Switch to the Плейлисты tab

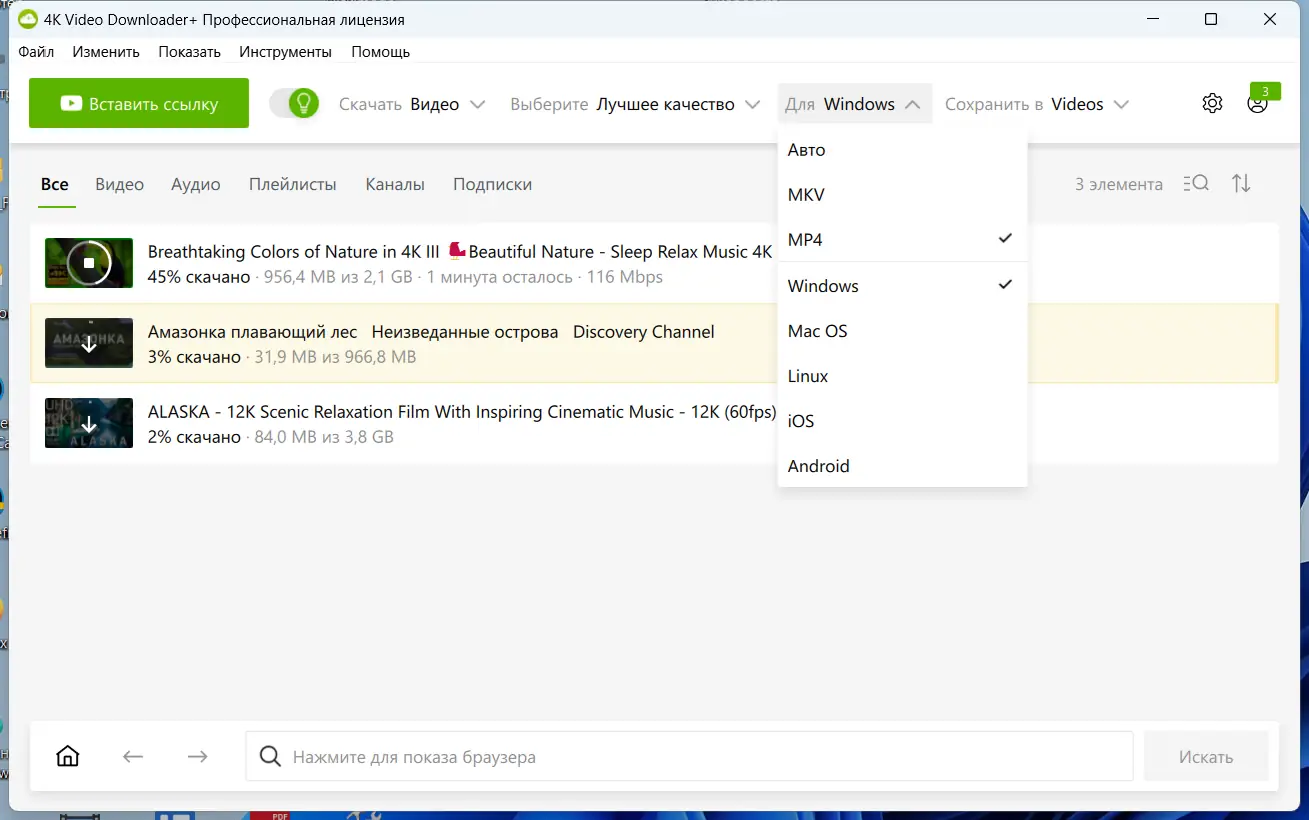(x=293, y=184)
